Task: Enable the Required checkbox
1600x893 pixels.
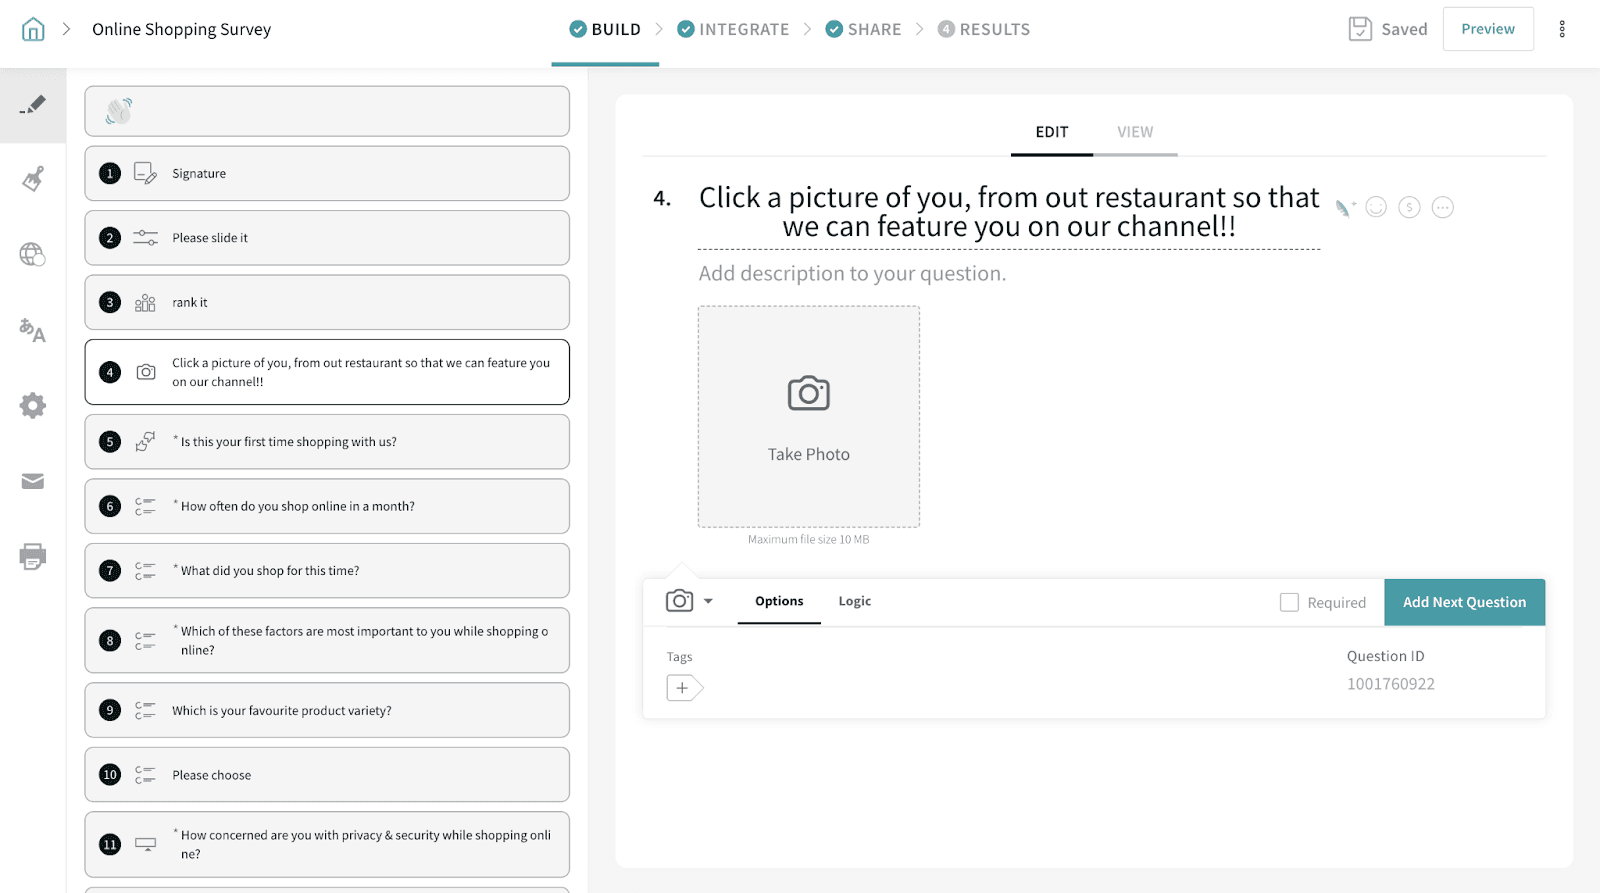Action: click(1289, 602)
